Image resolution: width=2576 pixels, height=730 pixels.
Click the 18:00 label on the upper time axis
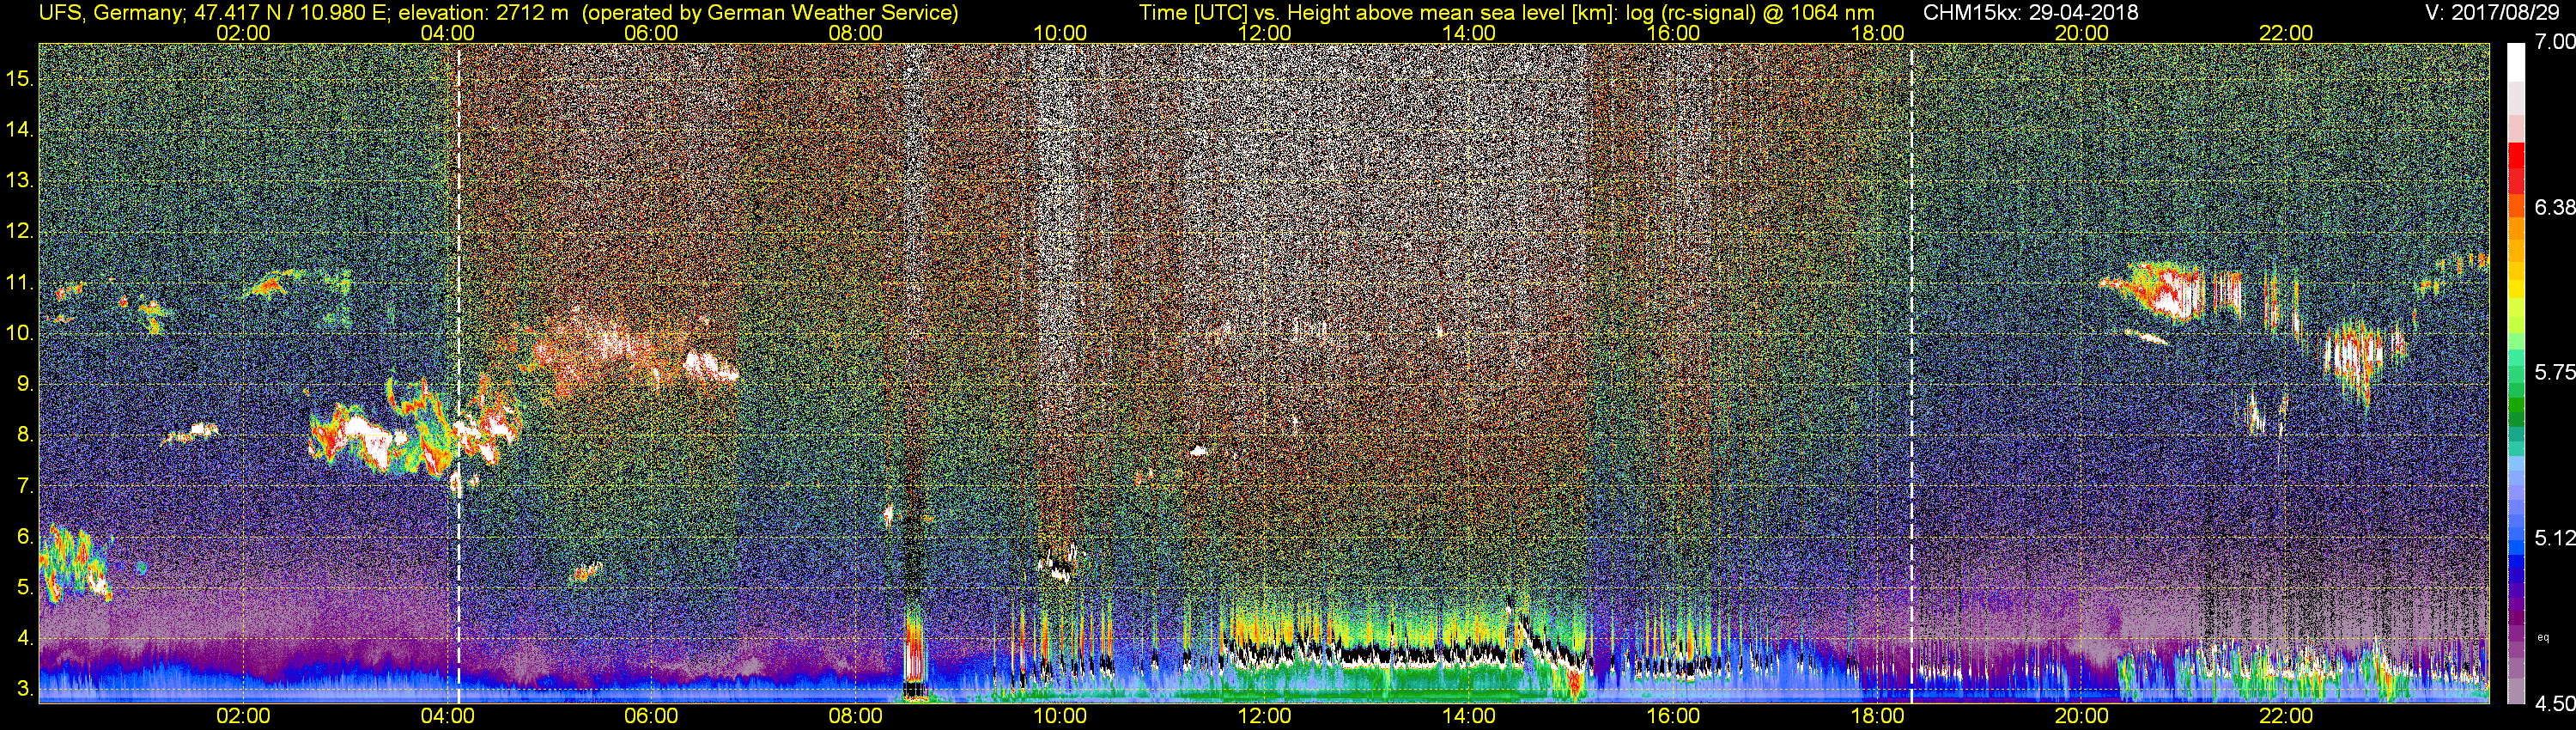(1877, 33)
